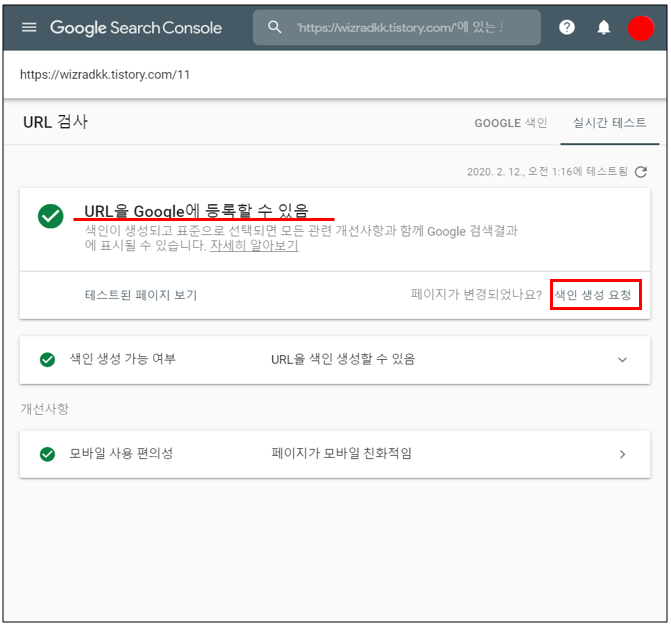Switch to the GOOGLE 색인 tab

pos(511,123)
